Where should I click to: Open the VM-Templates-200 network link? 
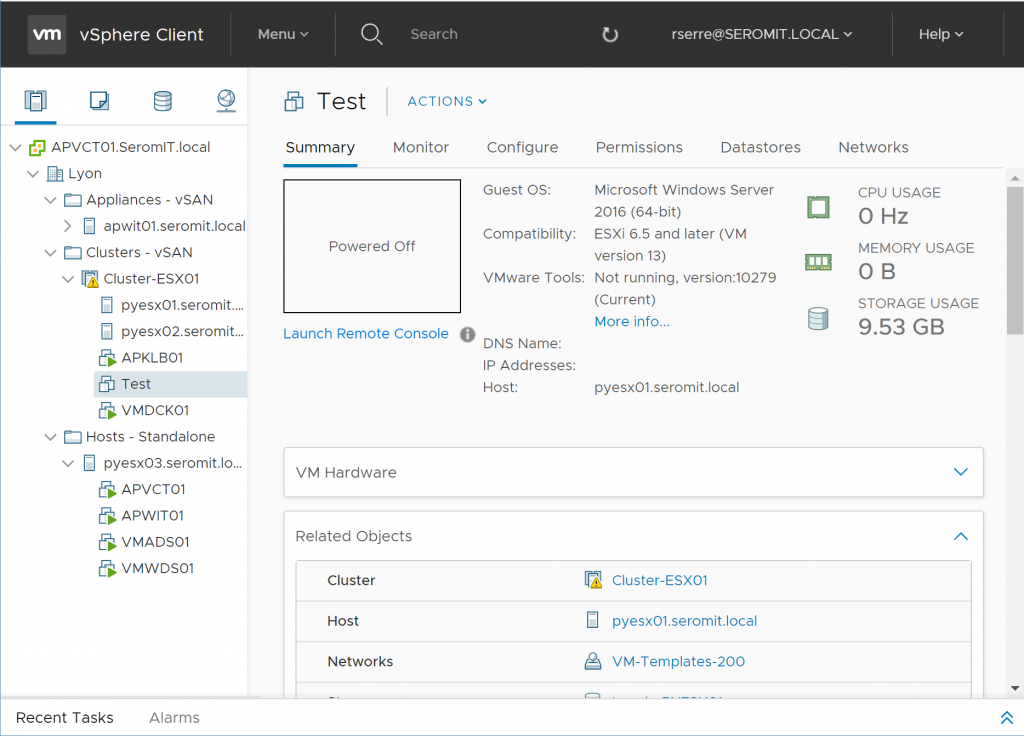pyautogui.click(x=678, y=661)
